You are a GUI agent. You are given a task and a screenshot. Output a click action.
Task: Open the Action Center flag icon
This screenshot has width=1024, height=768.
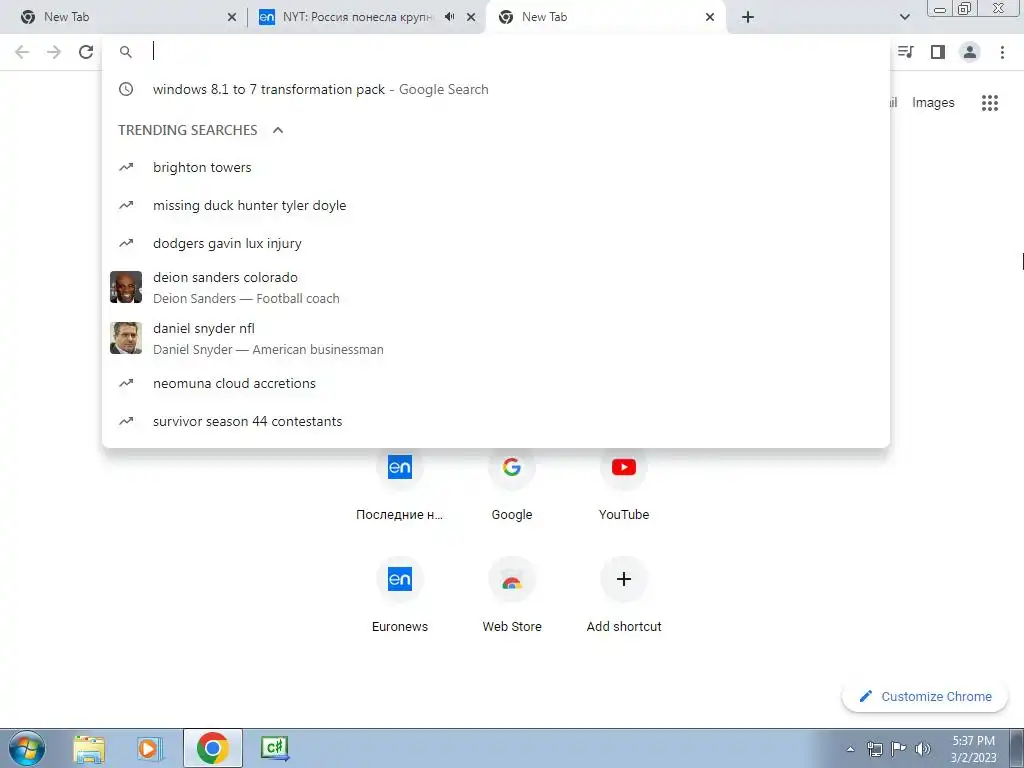[899, 749]
